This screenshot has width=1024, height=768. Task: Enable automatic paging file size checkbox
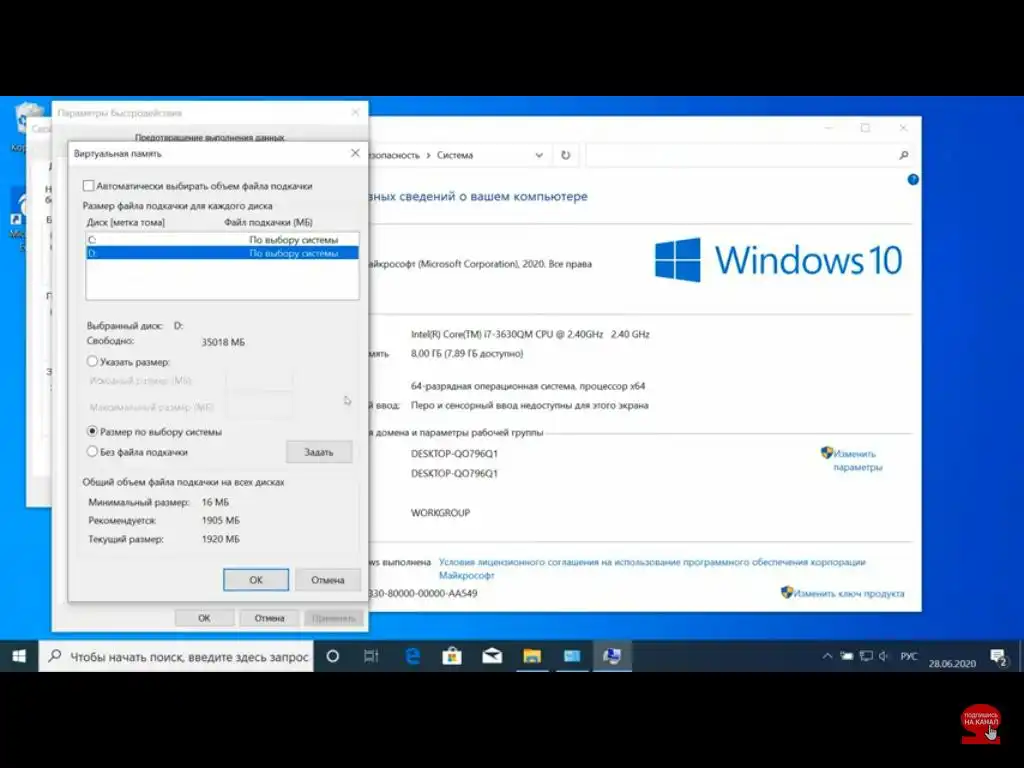(x=89, y=186)
